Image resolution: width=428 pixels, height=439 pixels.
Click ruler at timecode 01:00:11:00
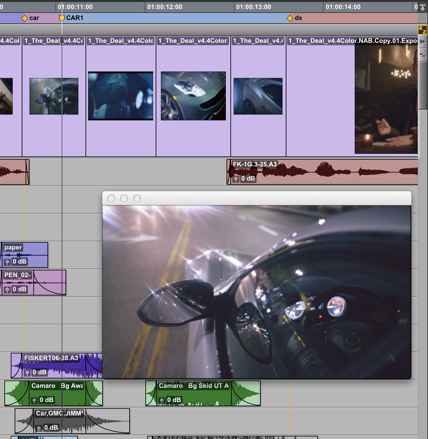pyautogui.click(x=75, y=7)
